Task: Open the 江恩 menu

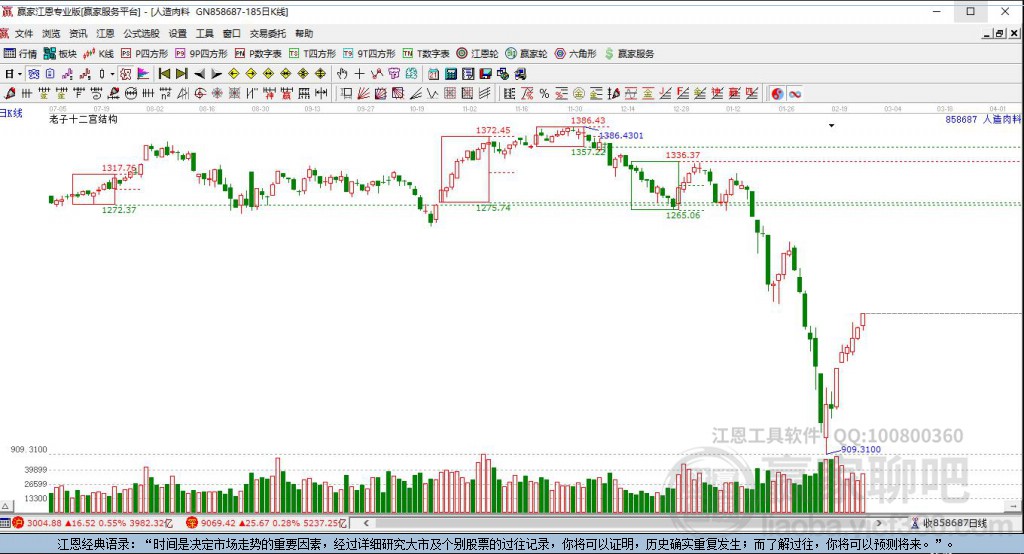Action: click(x=105, y=33)
